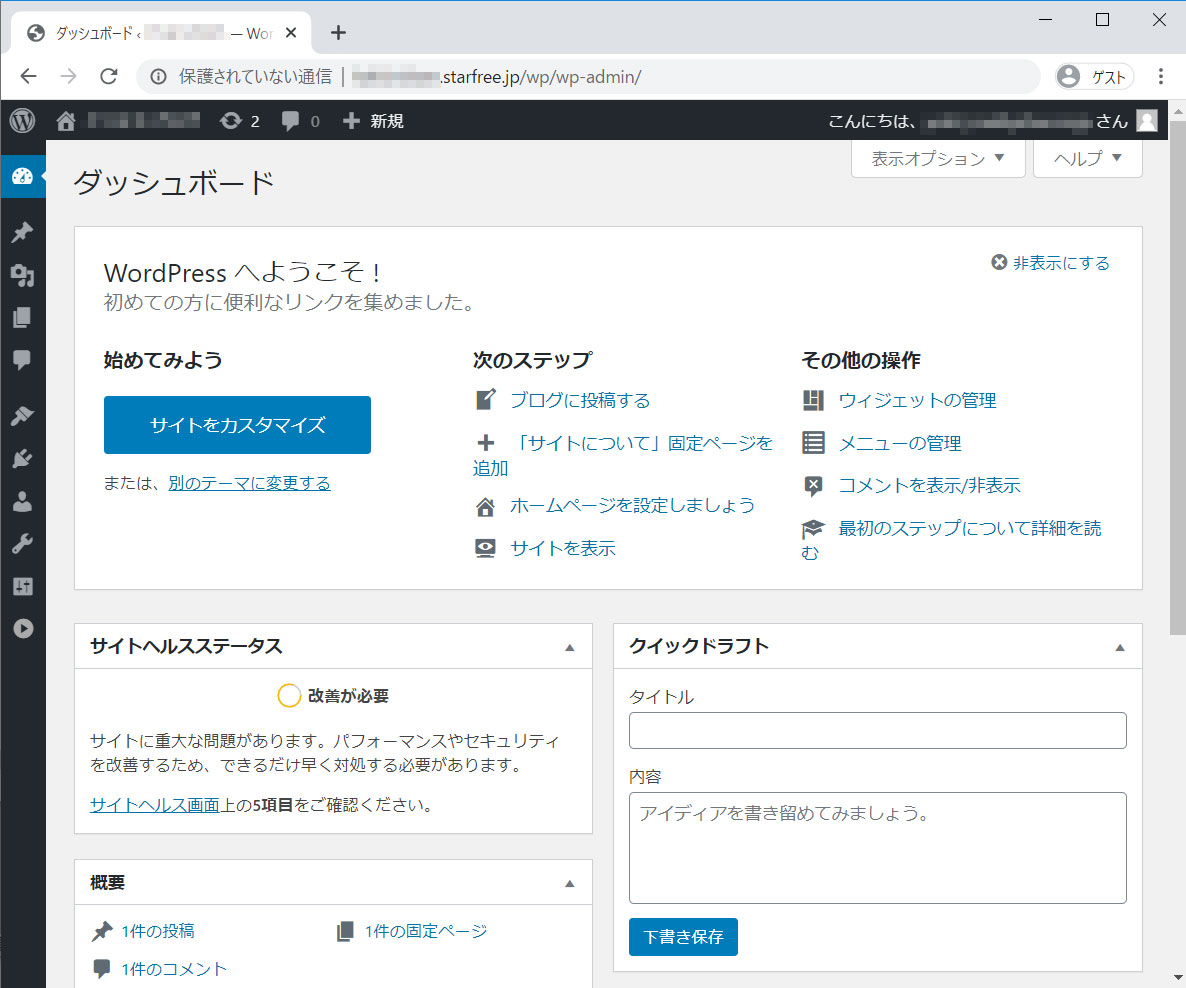The image size is (1186, 988).
Task: Open Comments icon in sidebar
Action: click(23, 359)
